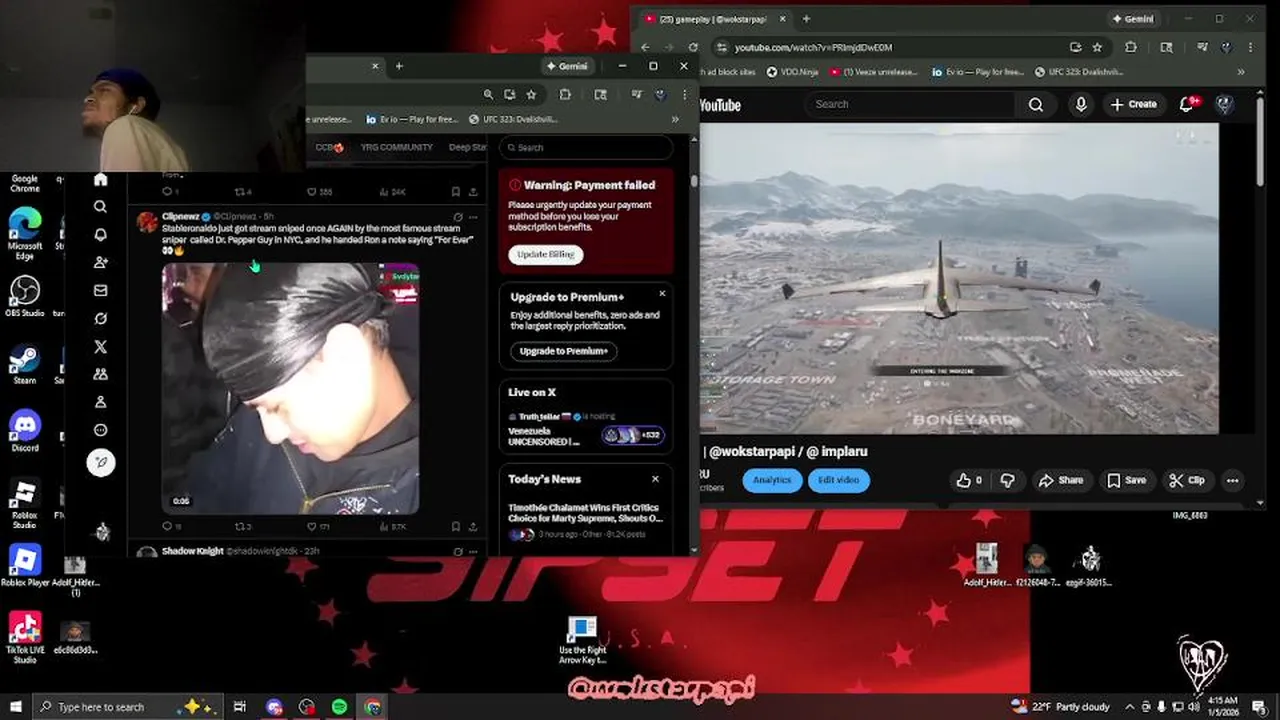1280x720 pixels.
Task: Open Chrome menu in YouTube window
Action: click(1250, 47)
